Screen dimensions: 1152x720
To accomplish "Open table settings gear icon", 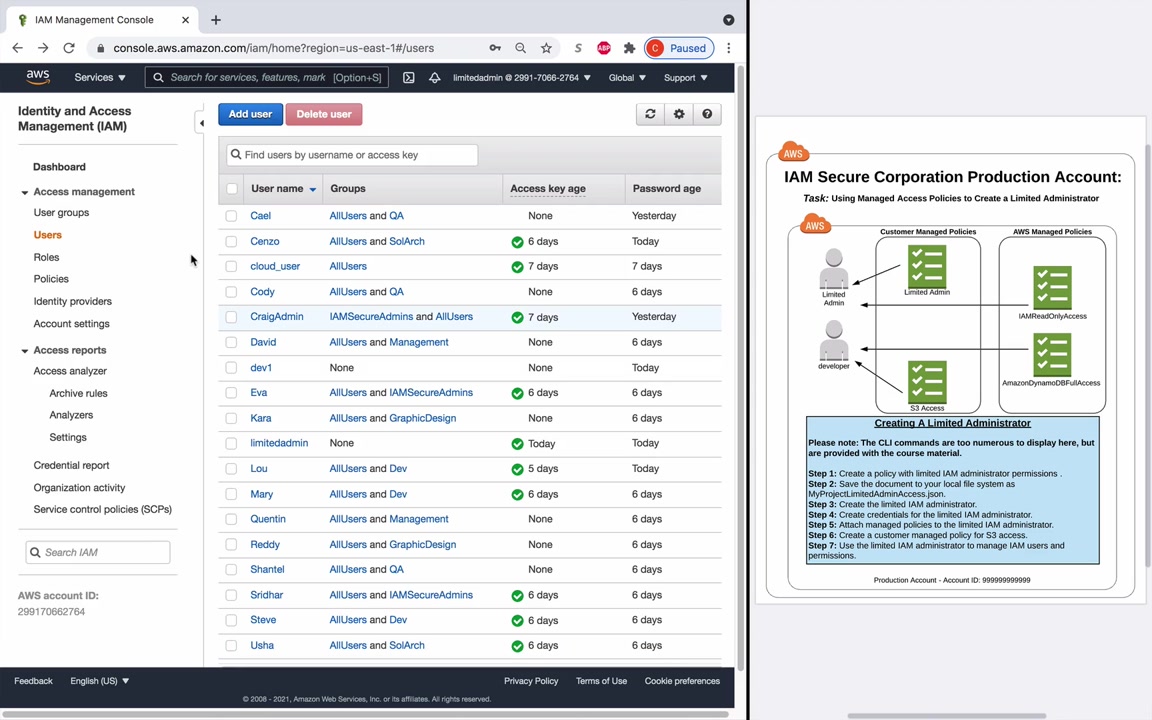I will pyautogui.click(x=679, y=114).
